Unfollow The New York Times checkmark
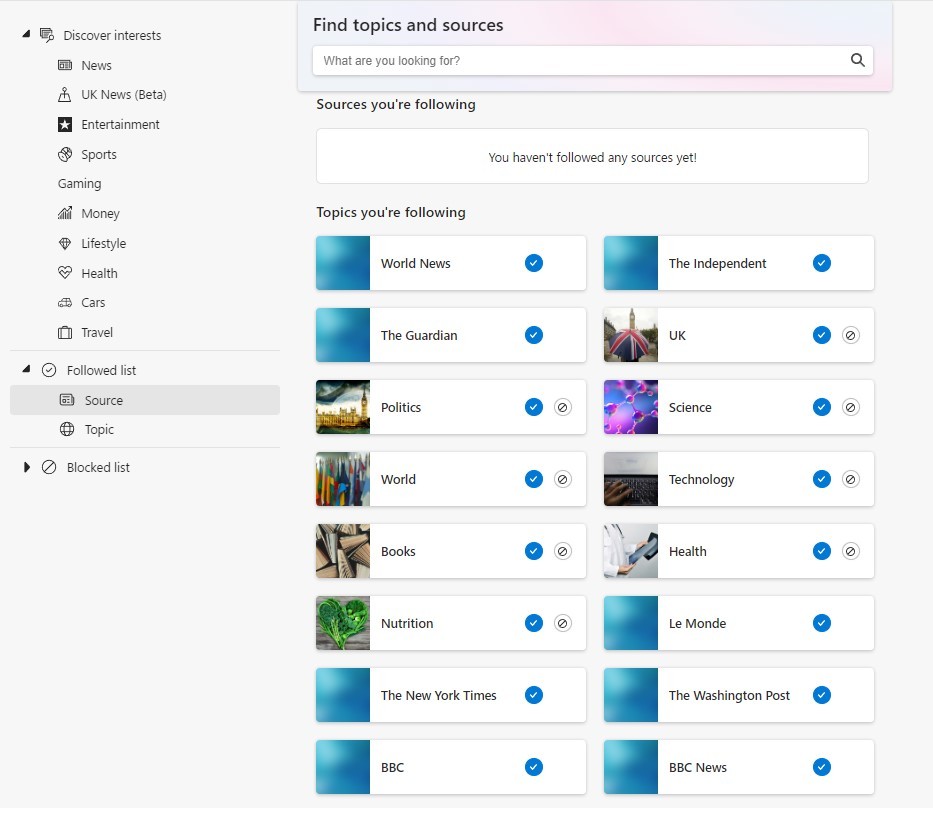The image size is (933, 813). (534, 695)
